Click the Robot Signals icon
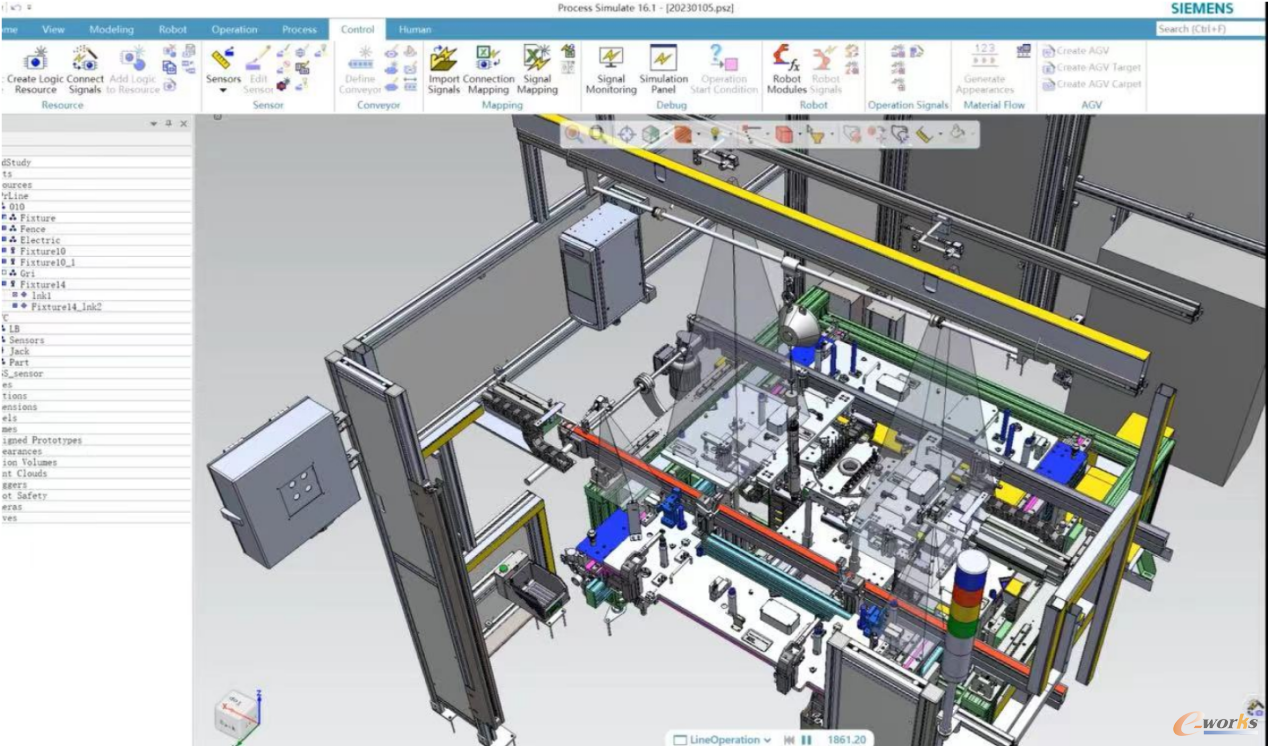The image size is (1268, 746). tap(826, 58)
